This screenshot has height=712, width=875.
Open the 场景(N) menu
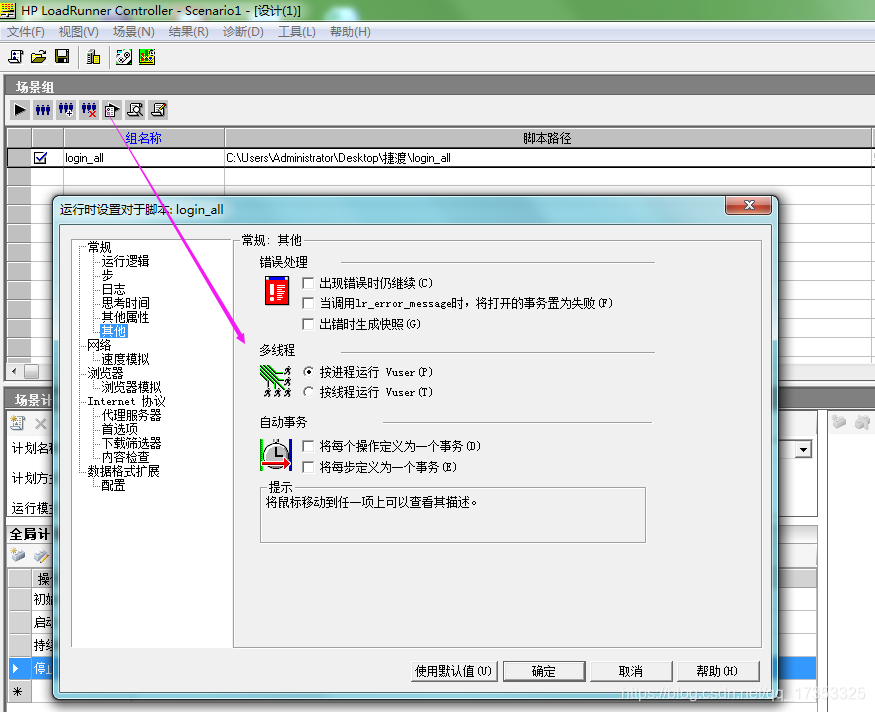pyautogui.click(x=133, y=32)
